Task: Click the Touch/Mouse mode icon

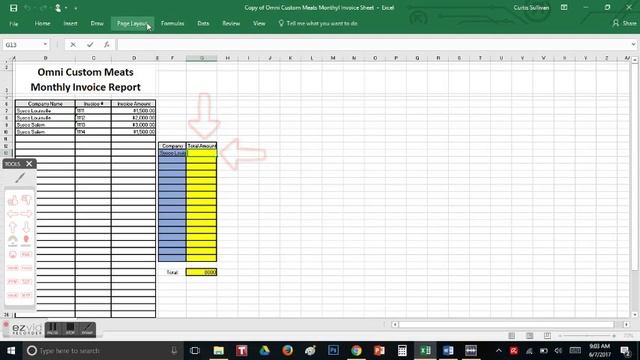Action: click(58, 8)
